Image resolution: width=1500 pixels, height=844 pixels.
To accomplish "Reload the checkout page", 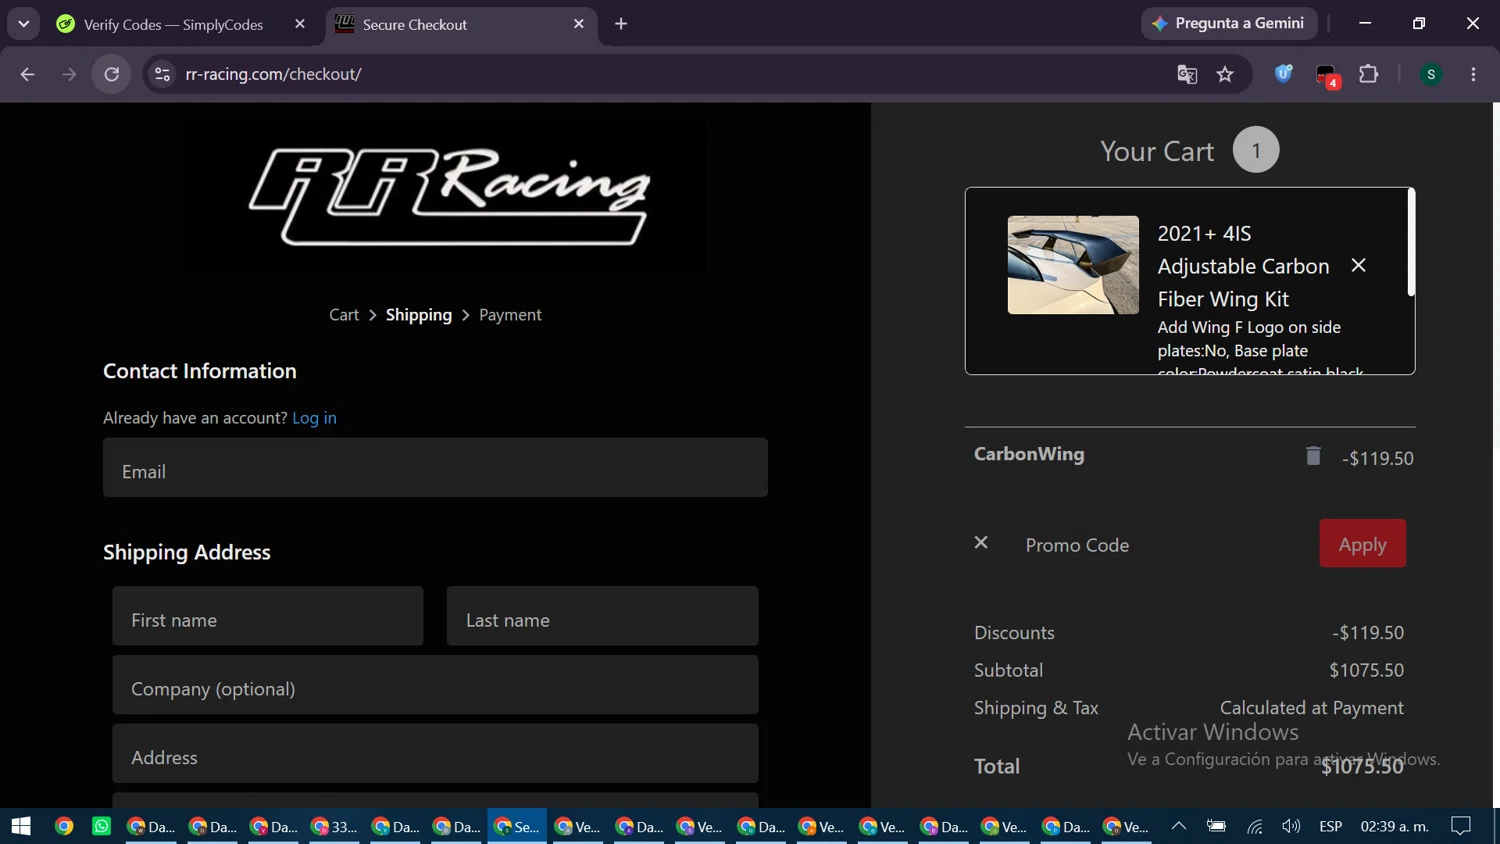I will pos(111,74).
